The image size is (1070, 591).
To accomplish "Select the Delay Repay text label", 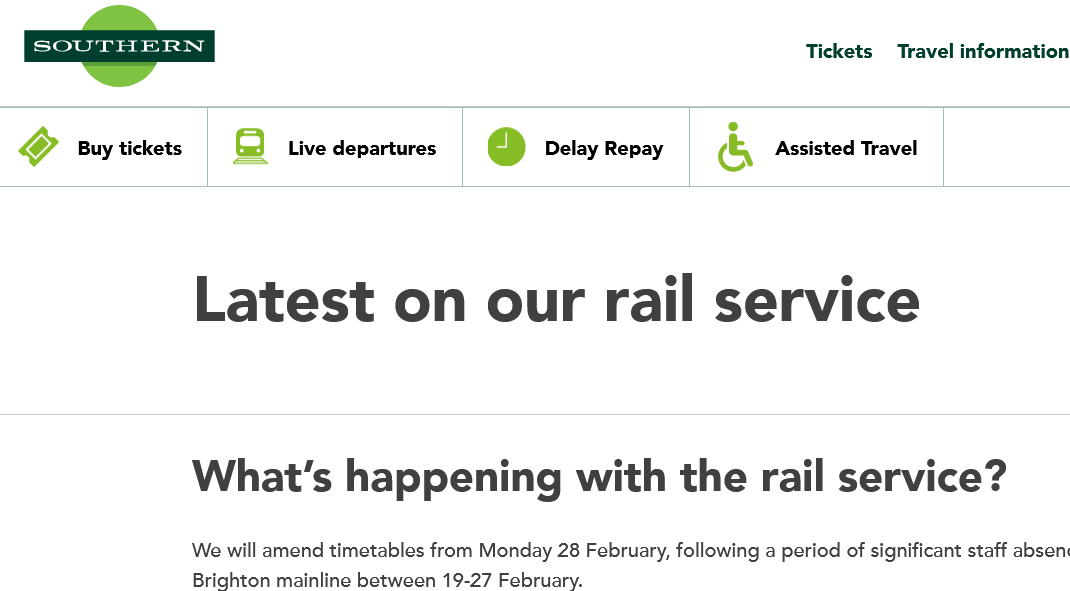I will pyautogui.click(x=604, y=149).
